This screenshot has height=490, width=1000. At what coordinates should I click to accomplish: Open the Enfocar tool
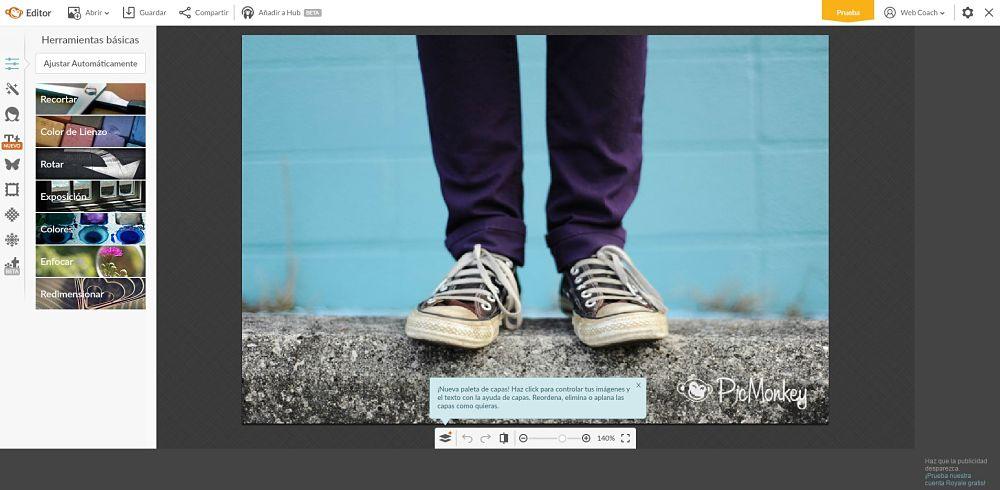tap(91, 262)
